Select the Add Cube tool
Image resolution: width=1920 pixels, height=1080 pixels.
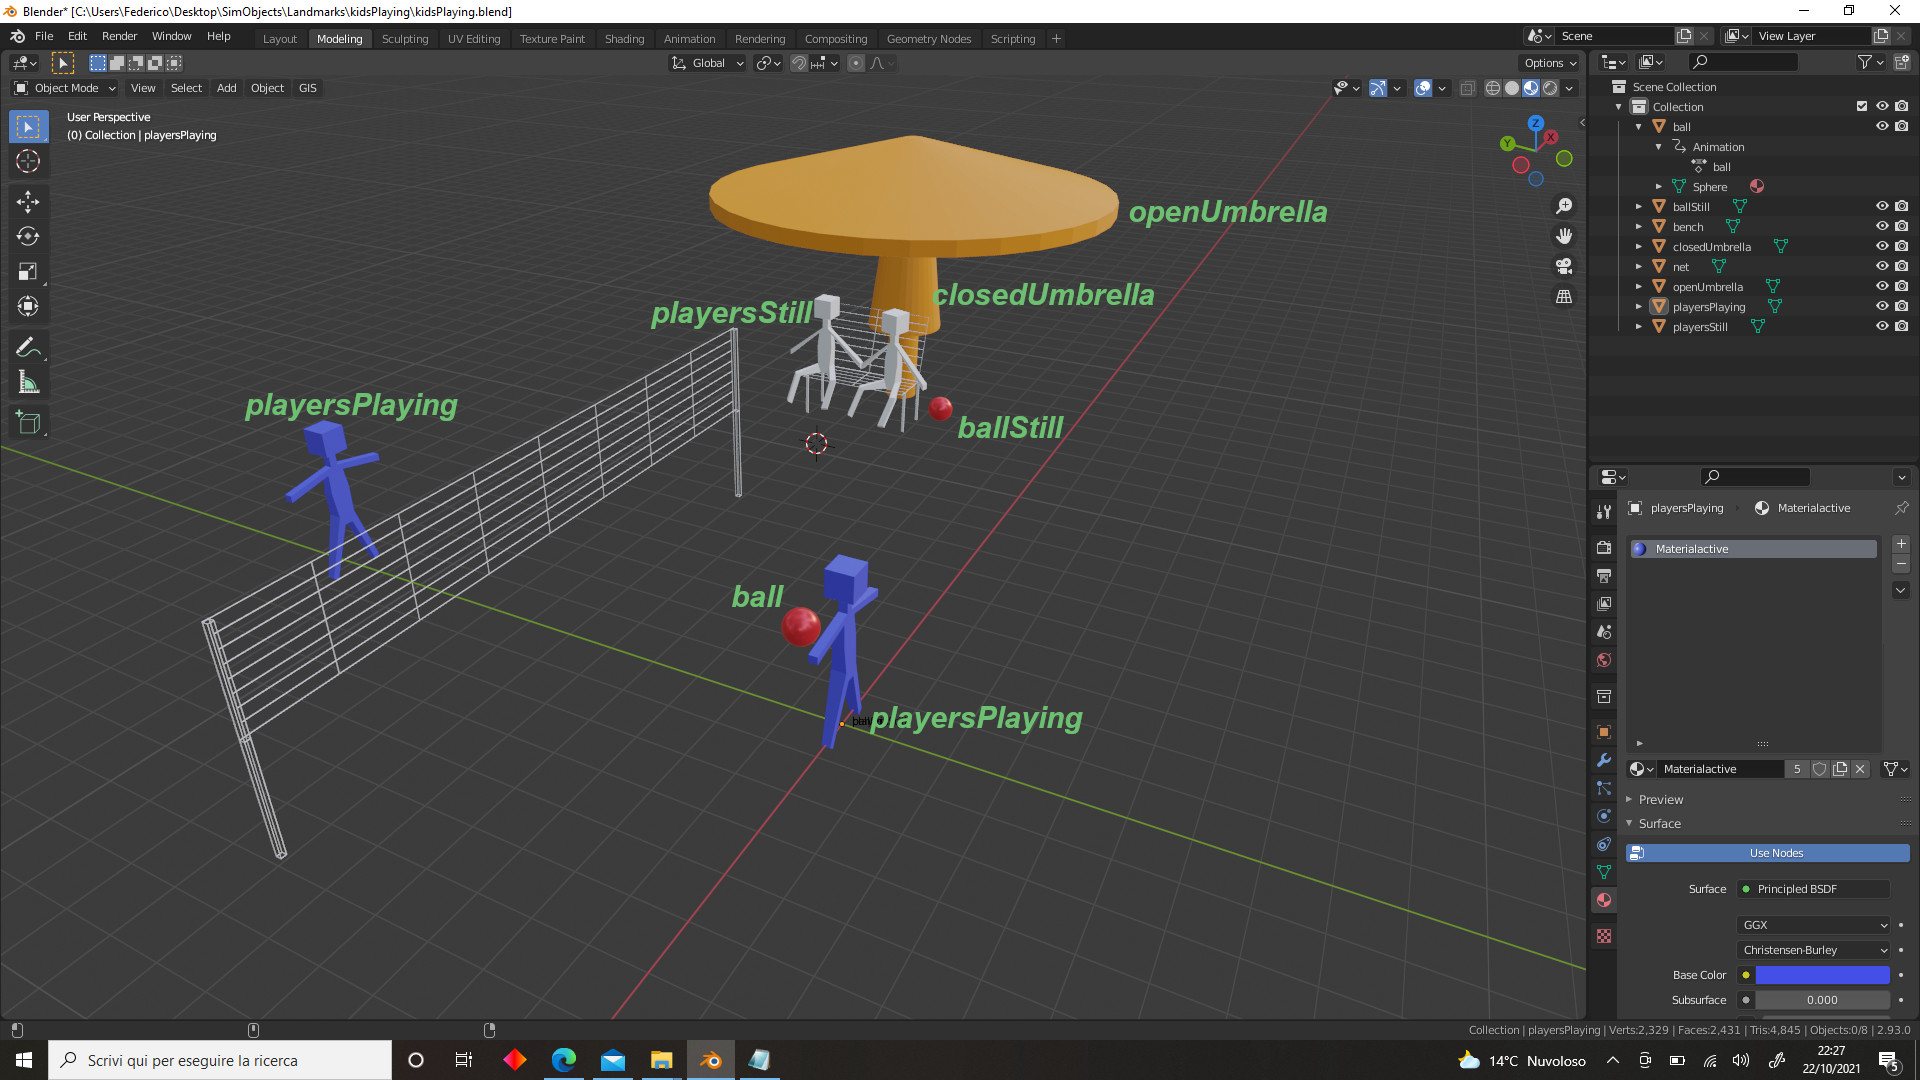click(x=28, y=423)
